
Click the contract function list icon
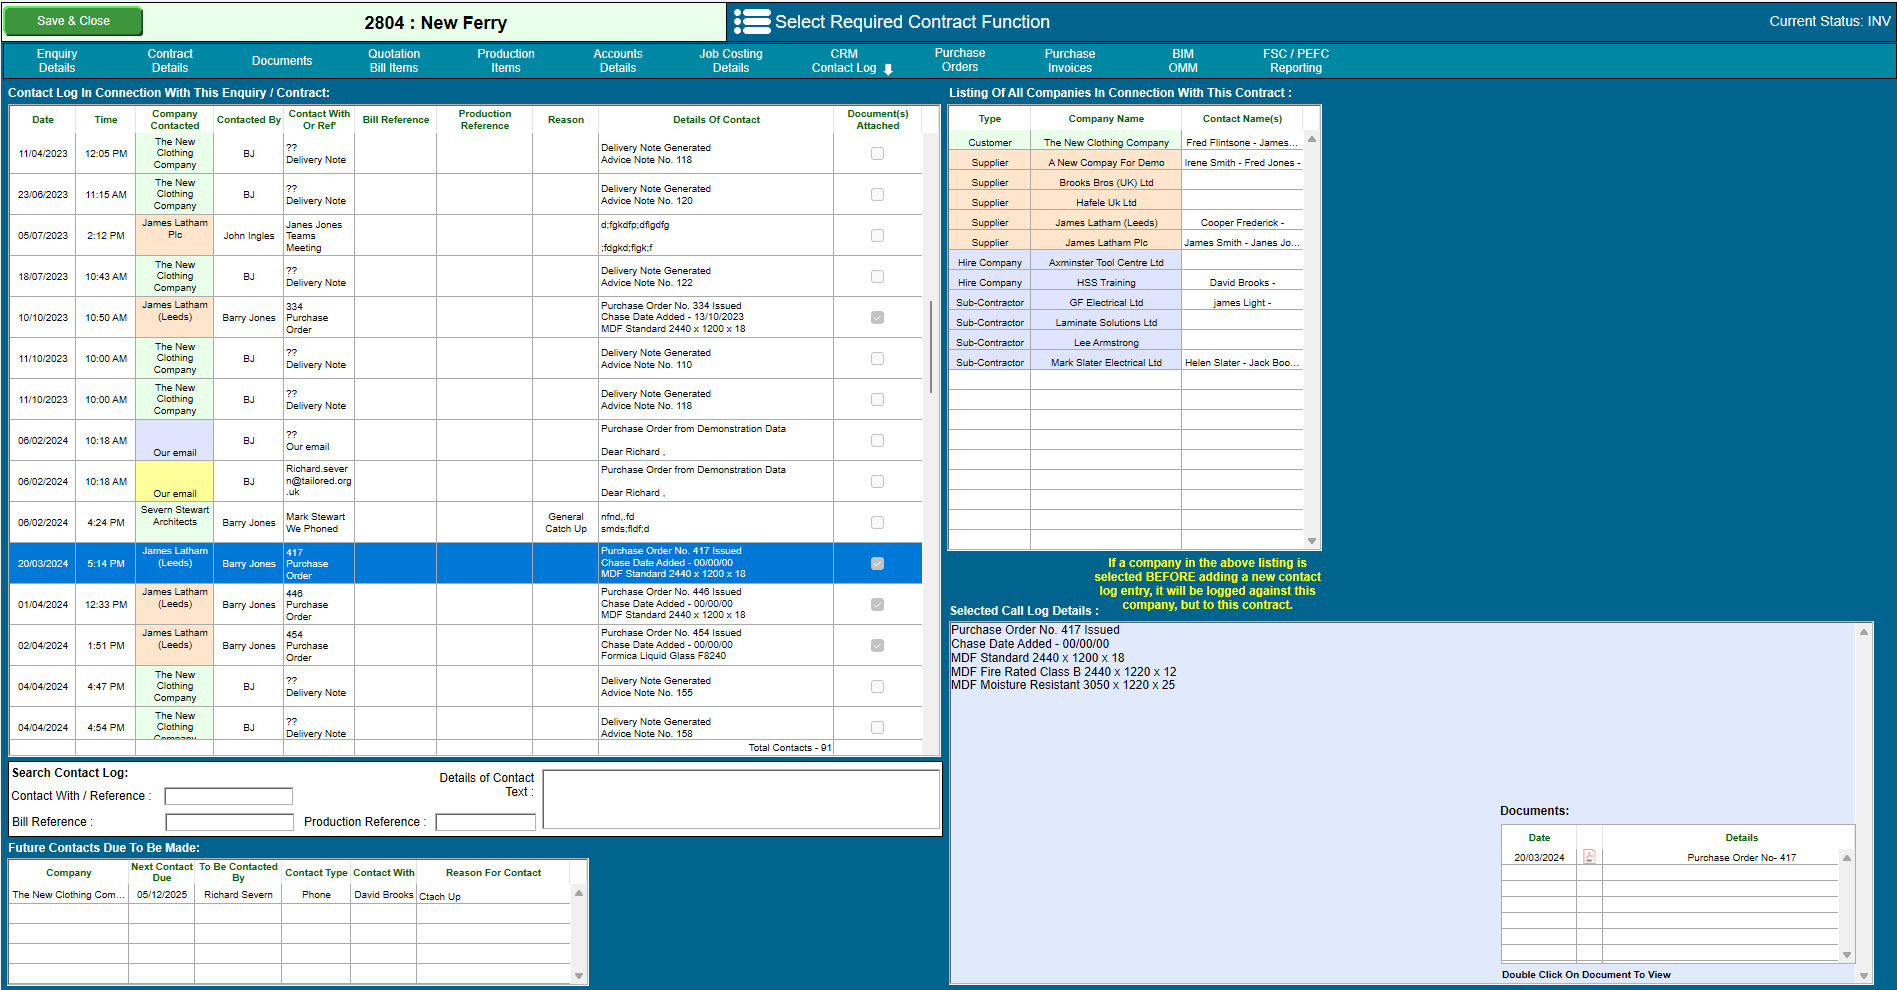pyautogui.click(x=752, y=22)
